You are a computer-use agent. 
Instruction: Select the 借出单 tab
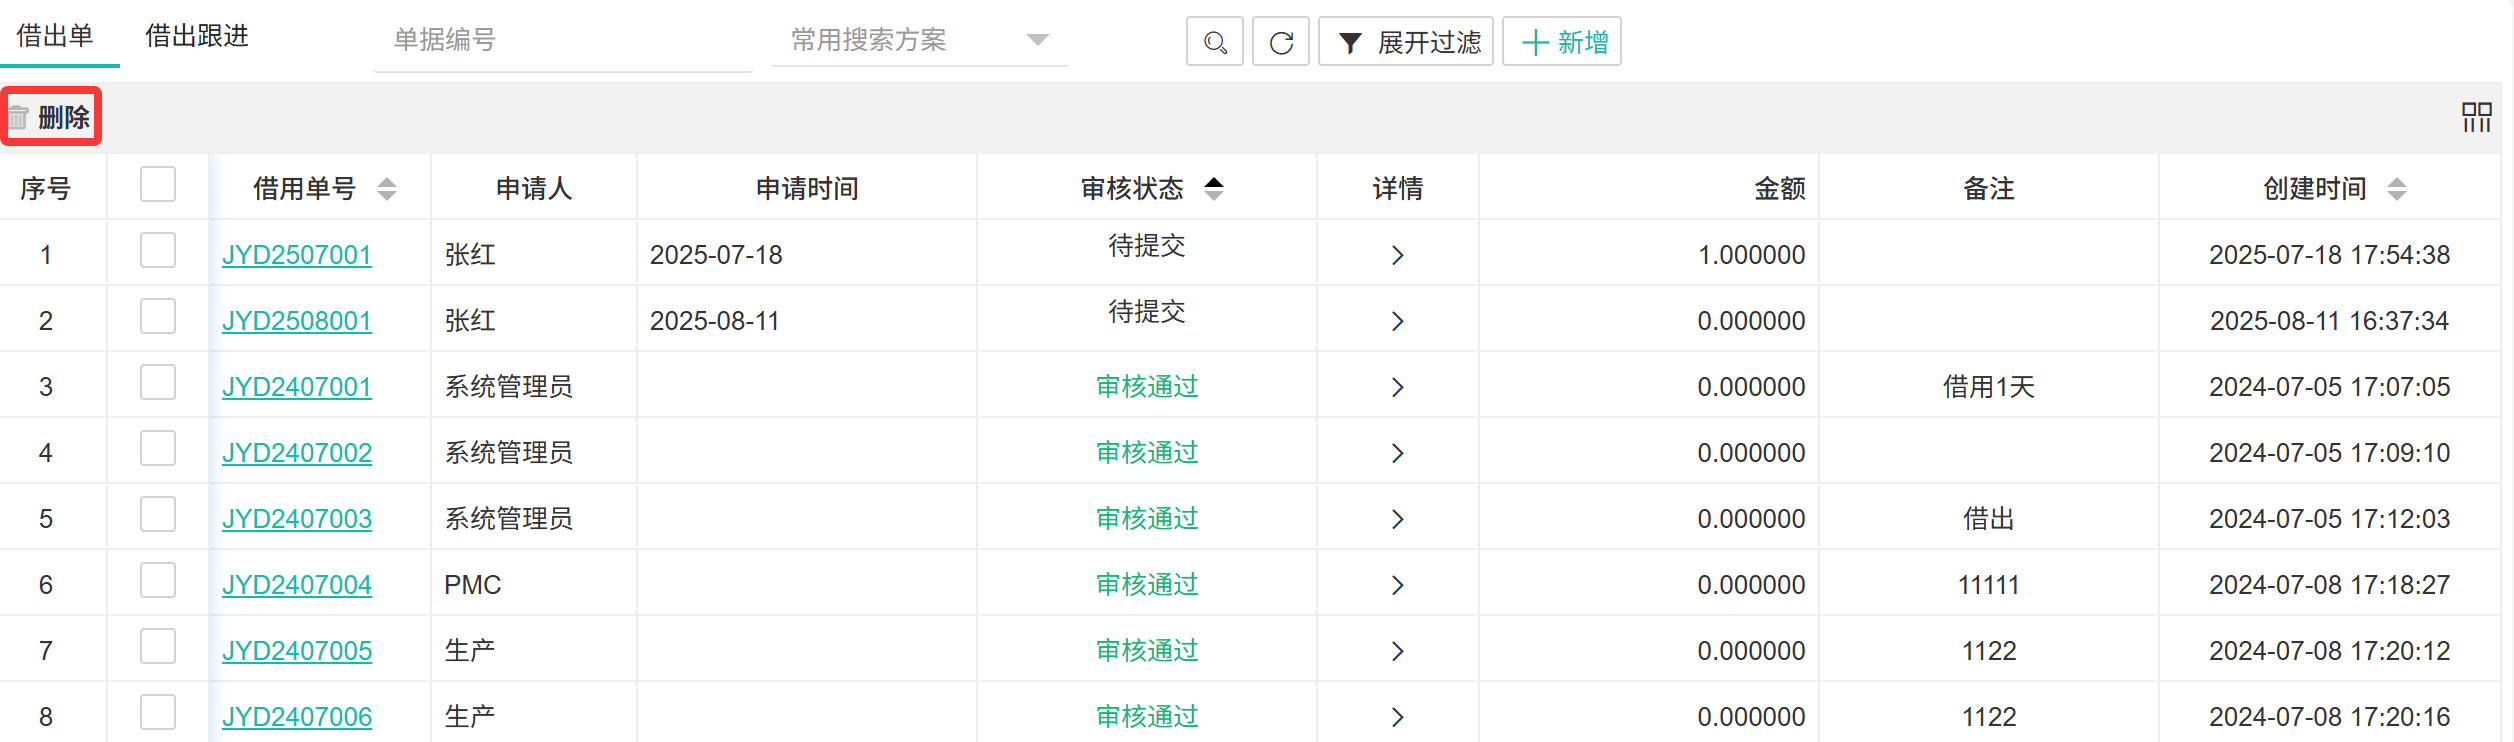point(55,36)
